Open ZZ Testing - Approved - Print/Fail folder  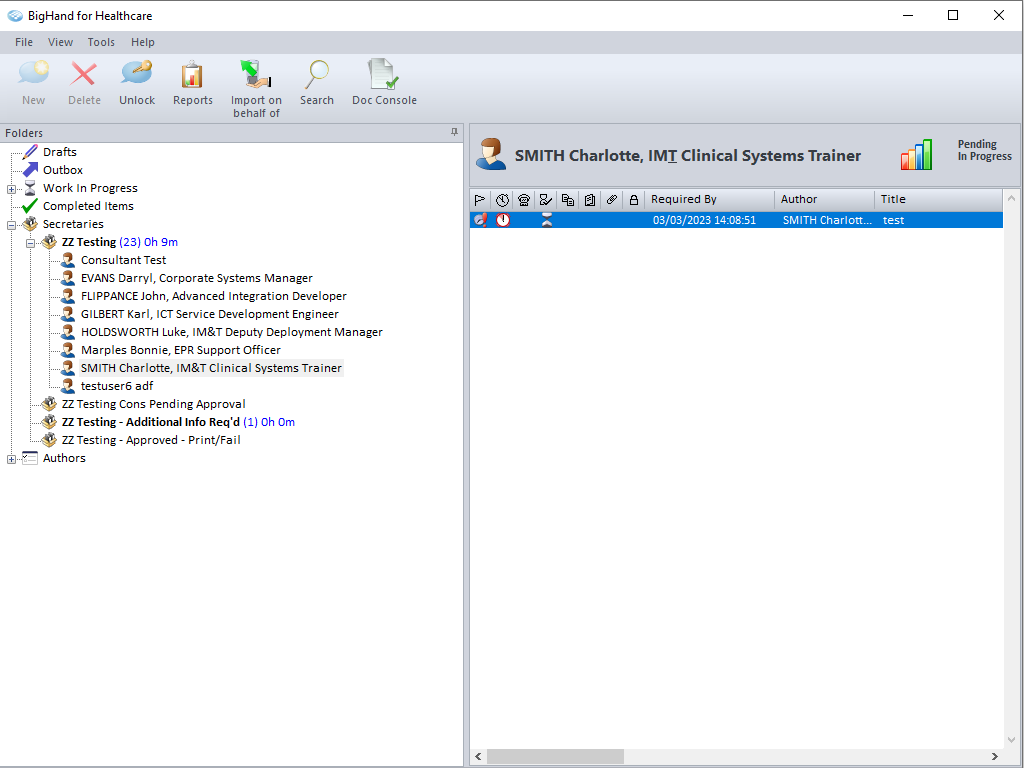[x=151, y=440]
